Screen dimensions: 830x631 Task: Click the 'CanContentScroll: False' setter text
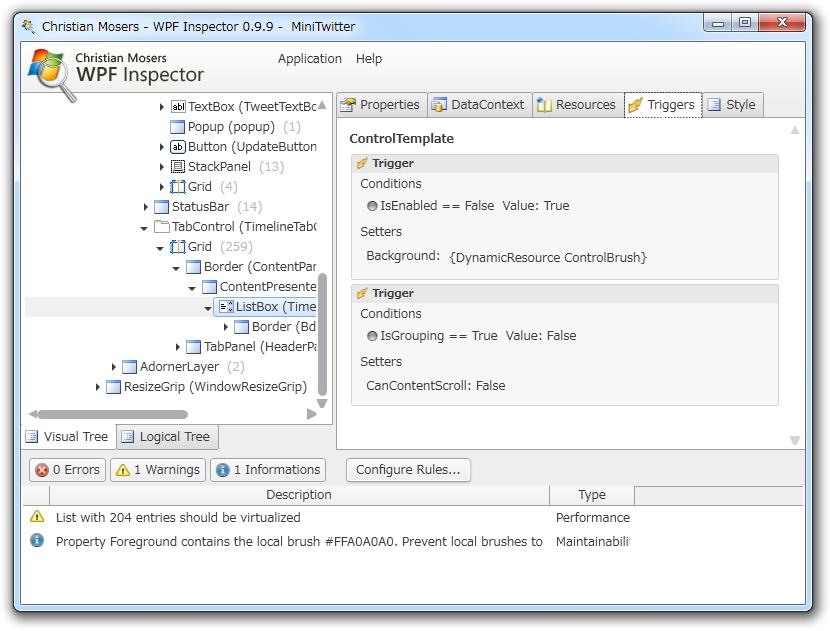(x=436, y=385)
